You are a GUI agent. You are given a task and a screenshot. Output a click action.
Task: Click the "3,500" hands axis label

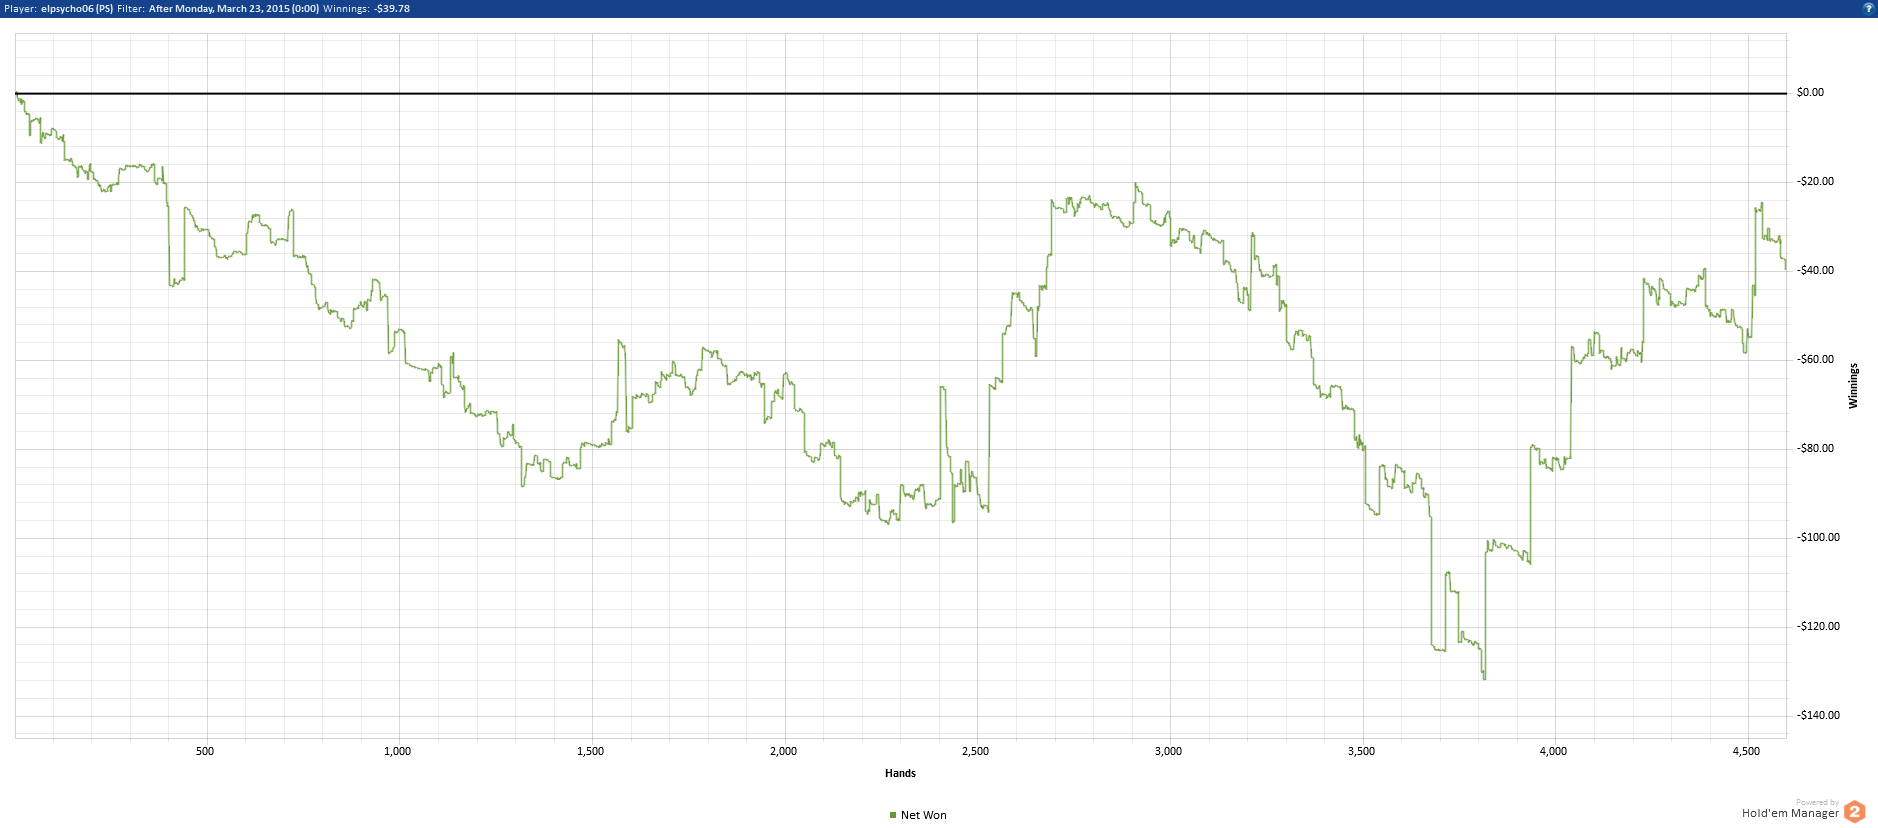tap(1361, 751)
